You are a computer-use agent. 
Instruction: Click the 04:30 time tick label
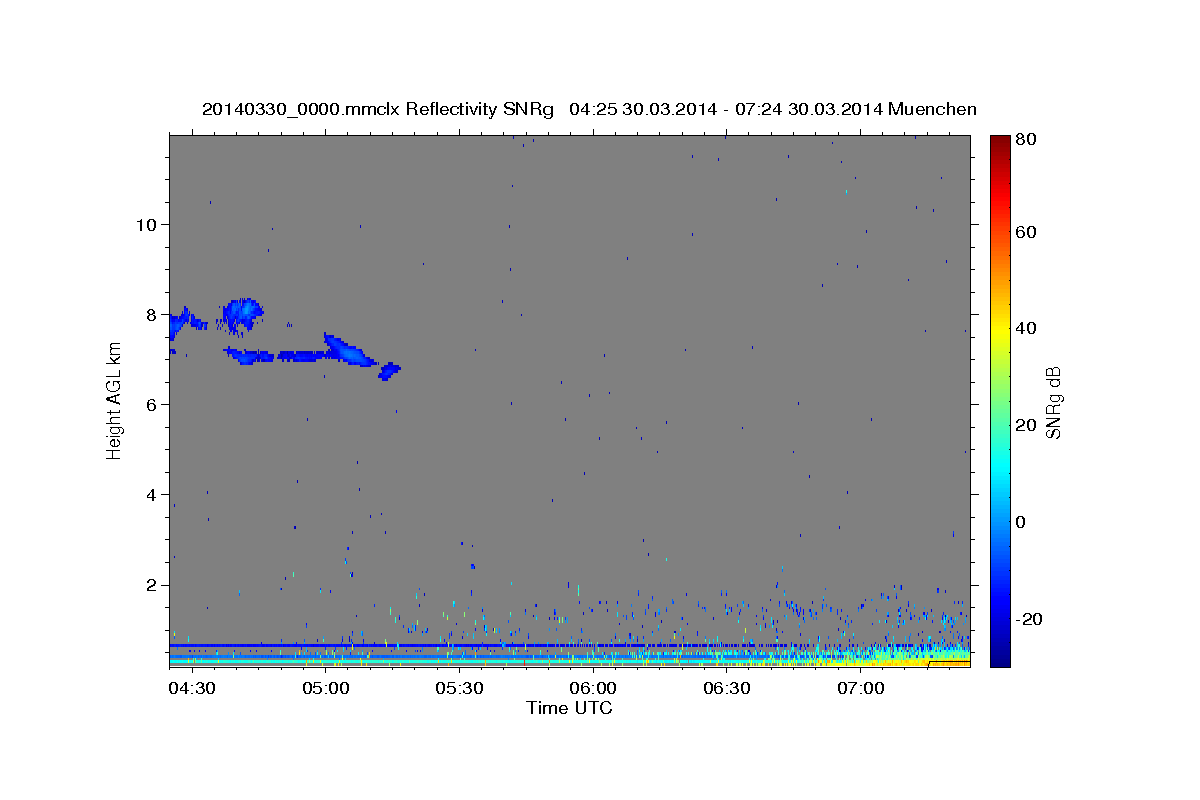click(190, 688)
